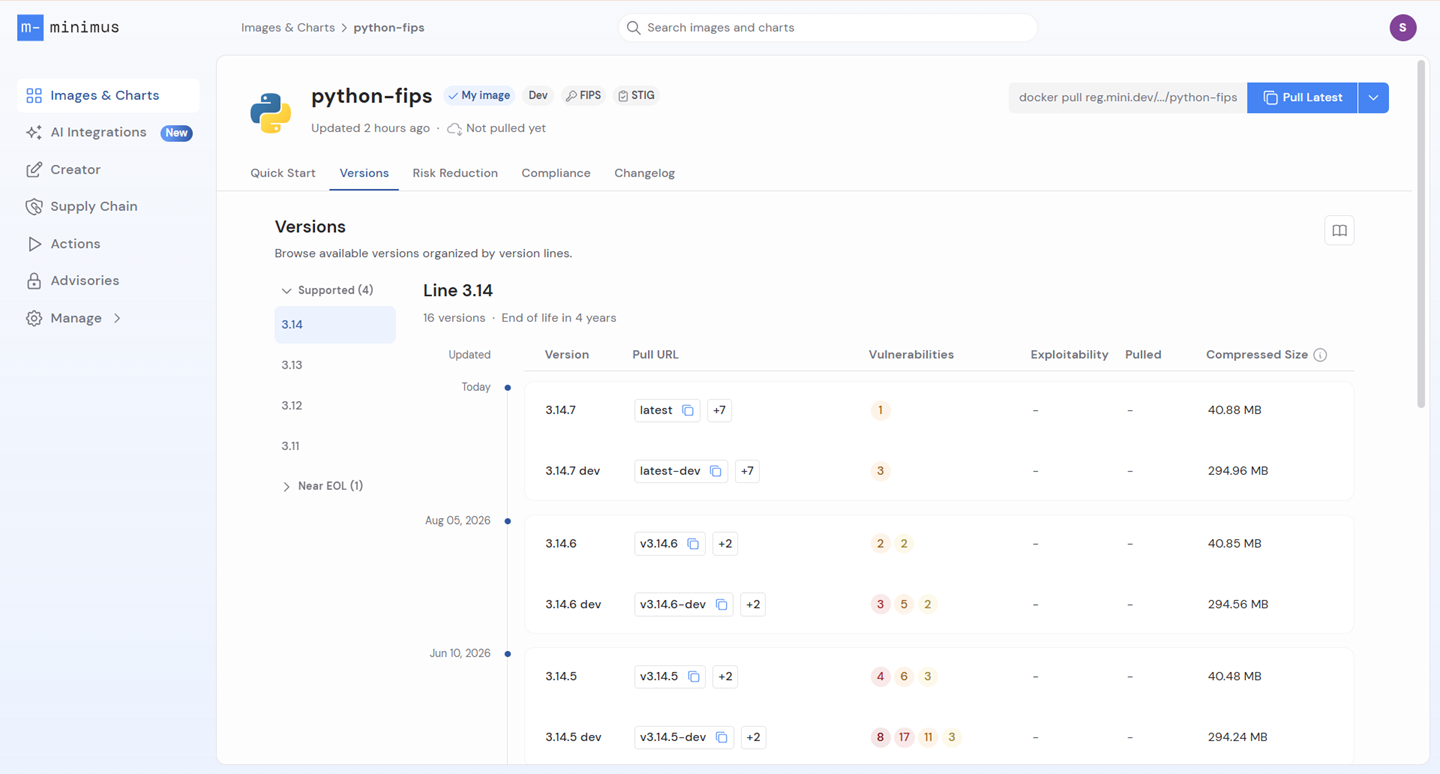Open the Pull Latest dropdown arrow
Viewport: 1440px width, 774px height.
tap(1373, 98)
